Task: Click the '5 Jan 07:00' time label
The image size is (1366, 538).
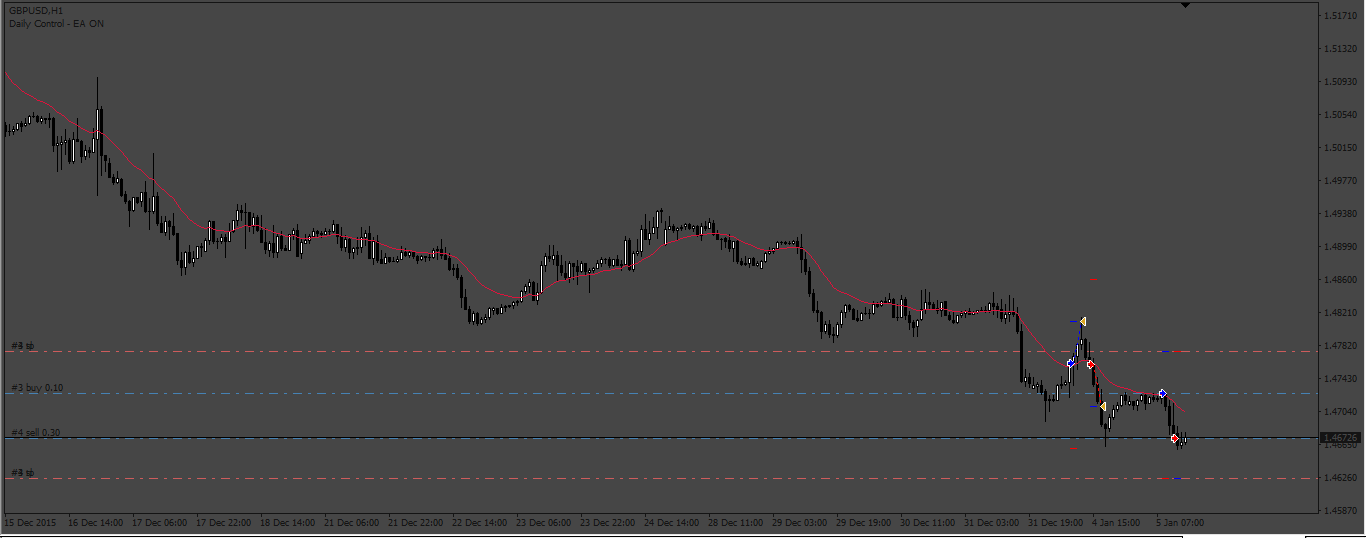Action: [x=1181, y=523]
